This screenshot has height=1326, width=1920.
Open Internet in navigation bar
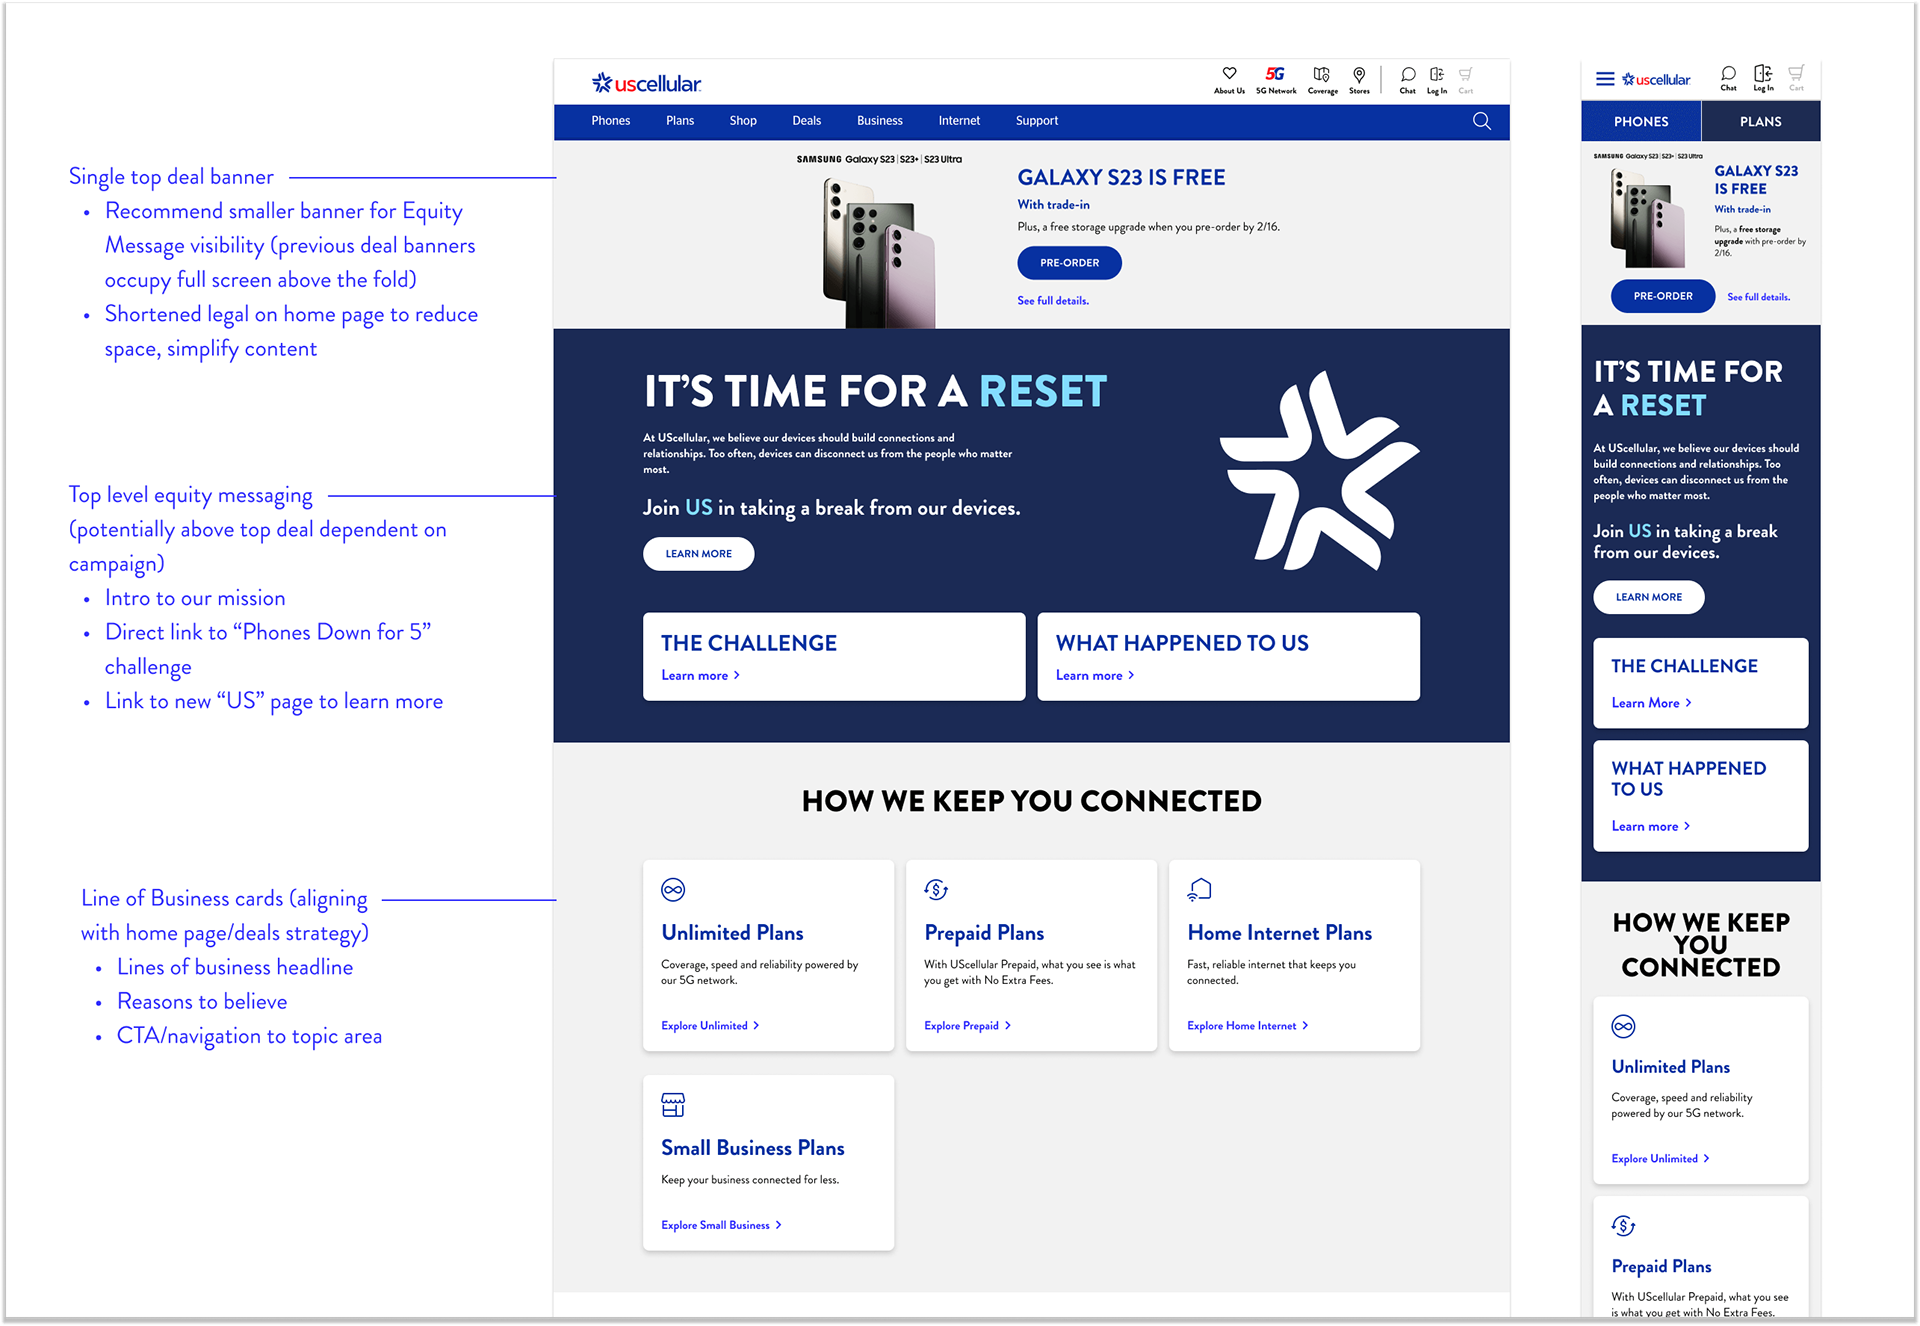(959, 121)
